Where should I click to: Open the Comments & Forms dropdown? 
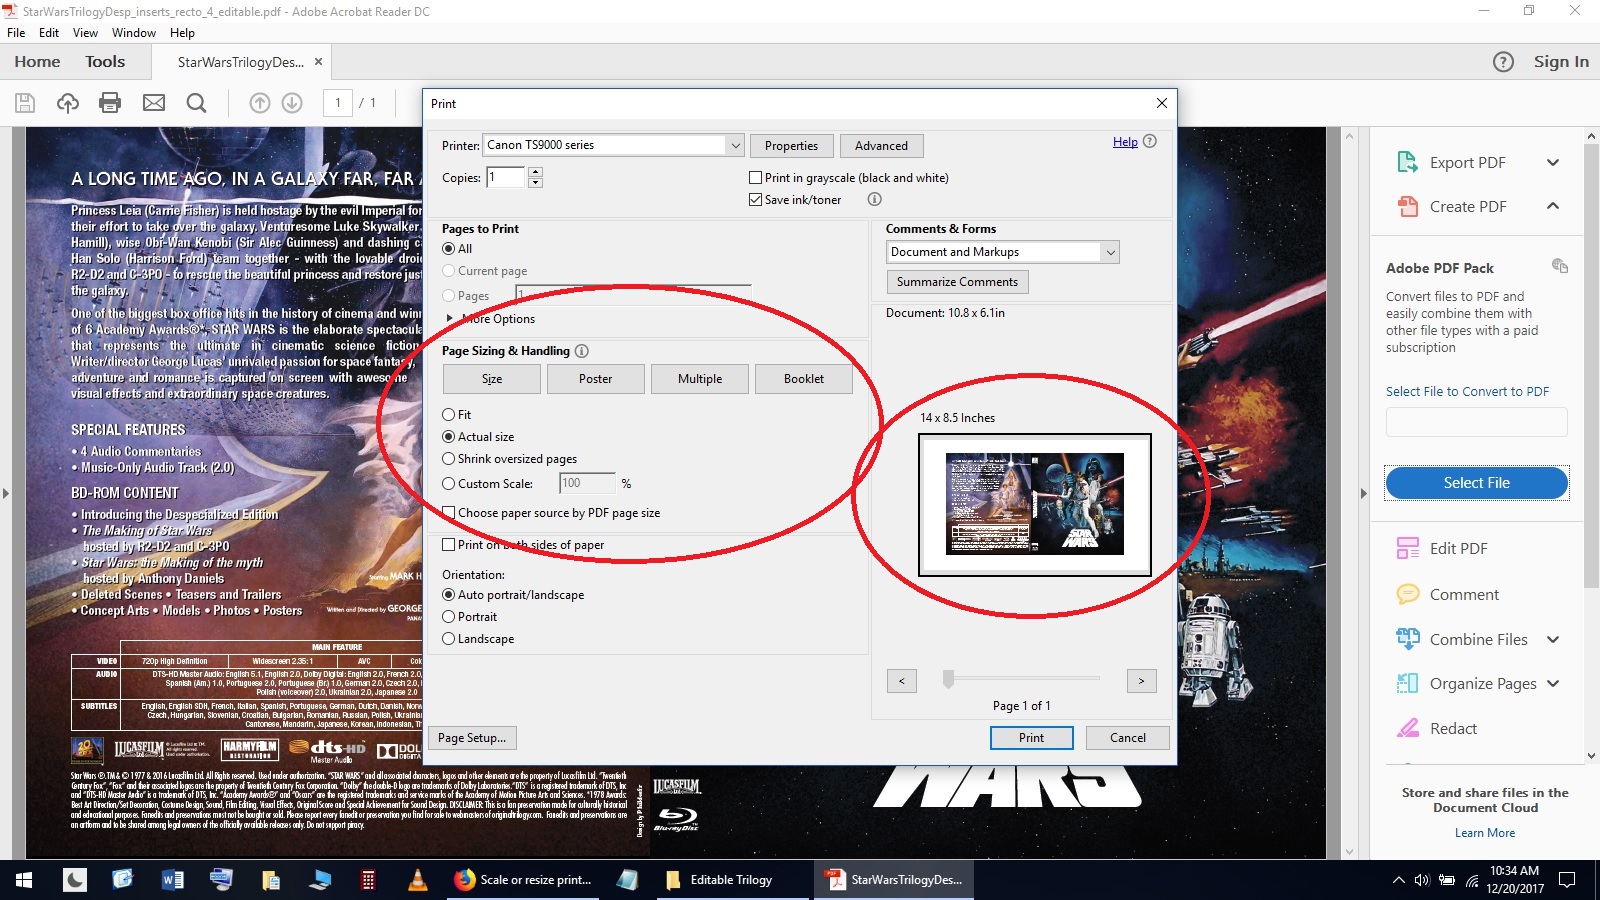(x=1003, y=252)
